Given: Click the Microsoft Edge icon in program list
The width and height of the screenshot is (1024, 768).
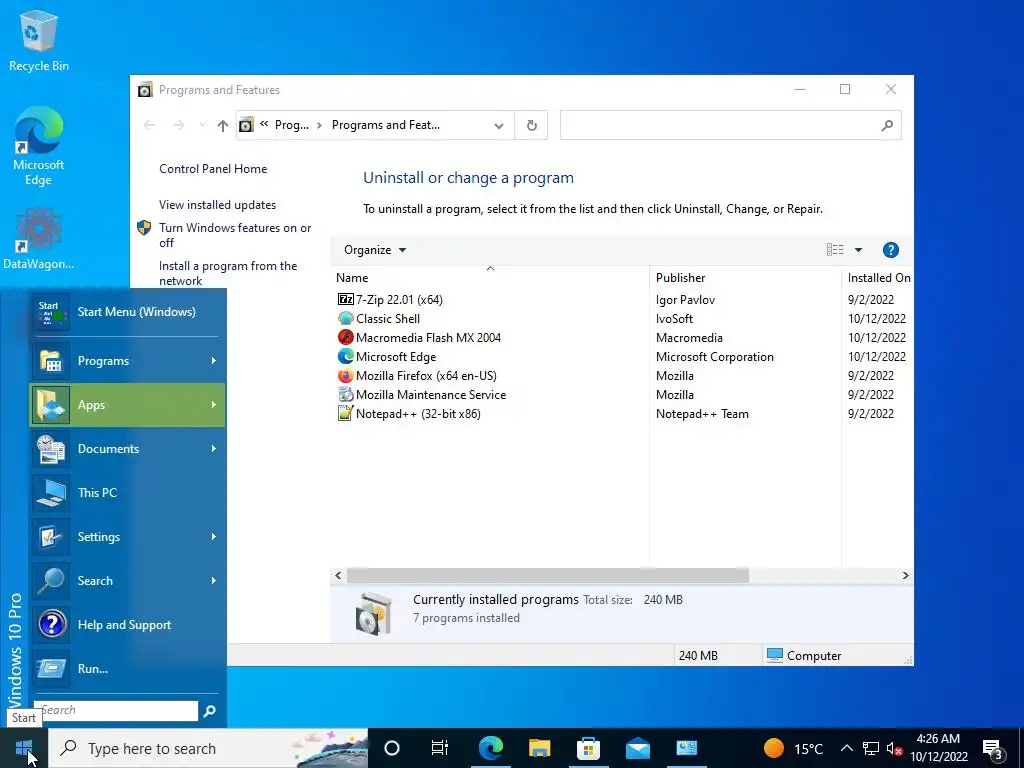Looking at the screenshot, I should coord(345,357).
